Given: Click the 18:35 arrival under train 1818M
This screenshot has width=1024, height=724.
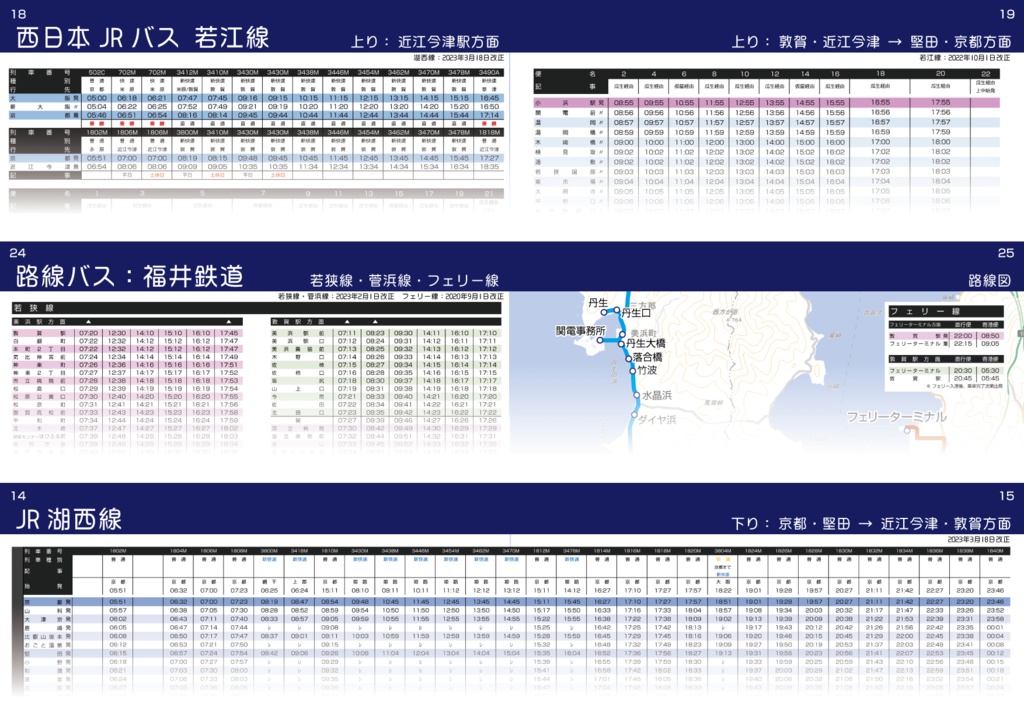Looking at the screenshot, I should (x=489, y=166).
